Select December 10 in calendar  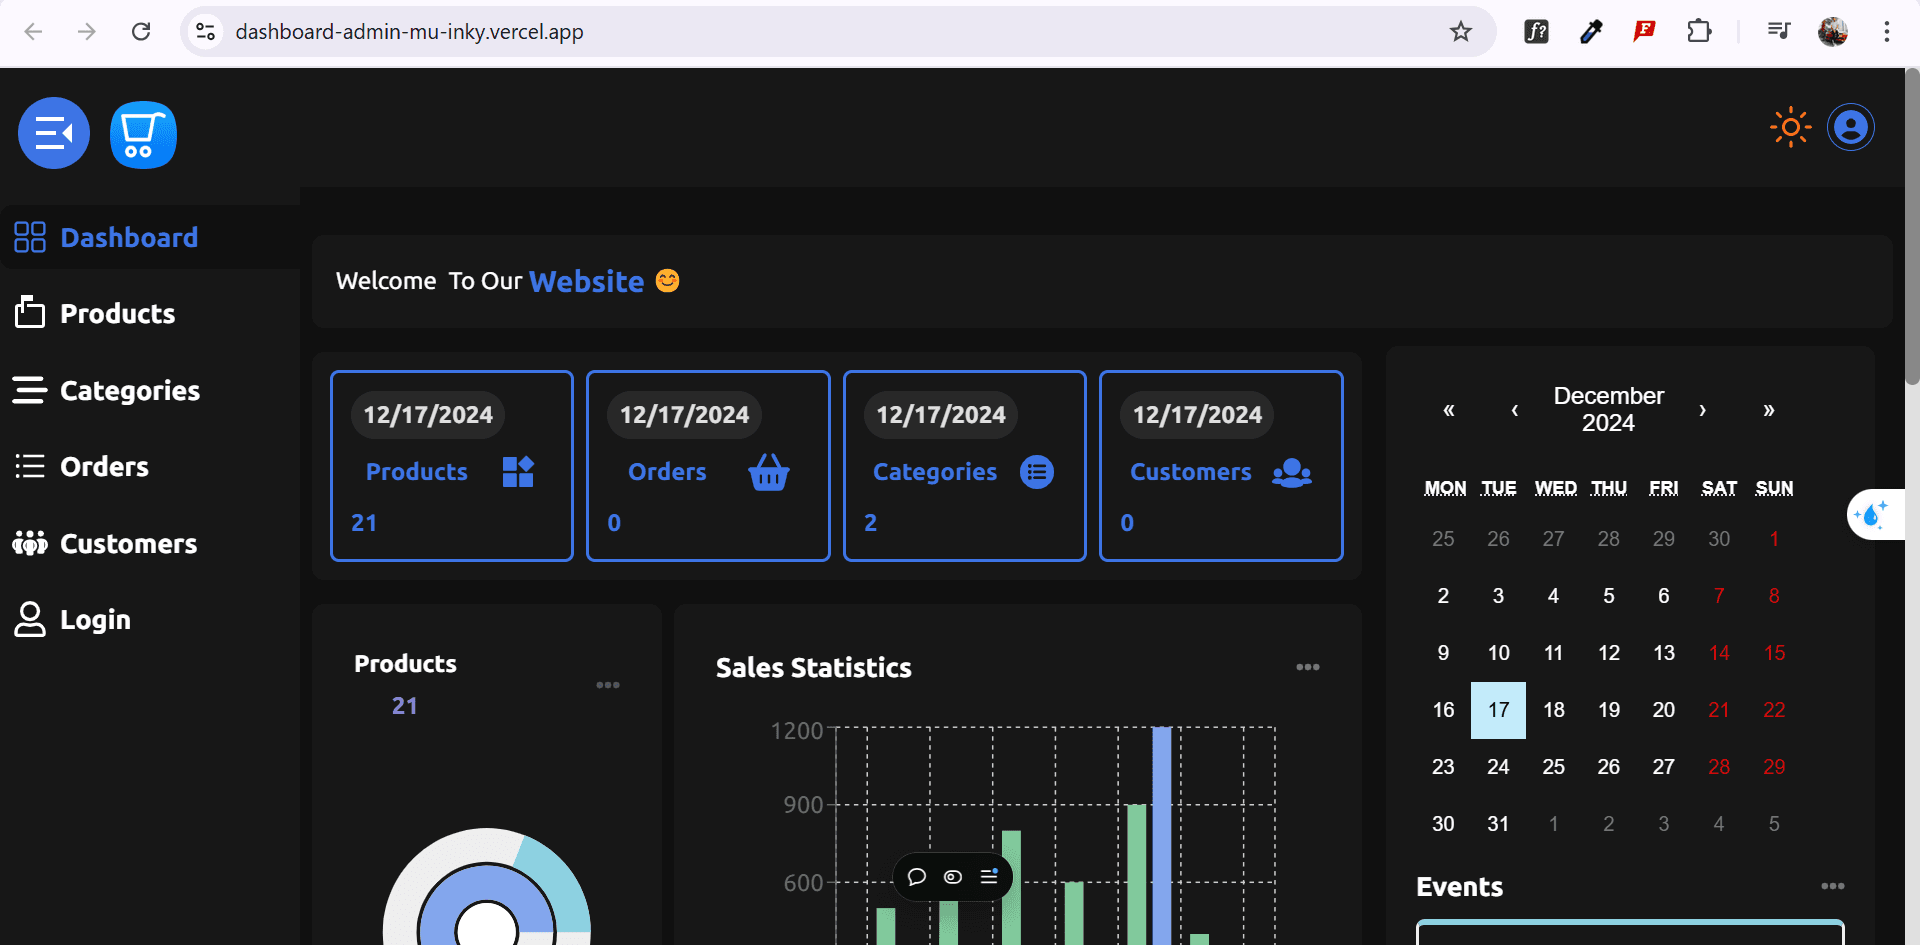coord(1498,653)
